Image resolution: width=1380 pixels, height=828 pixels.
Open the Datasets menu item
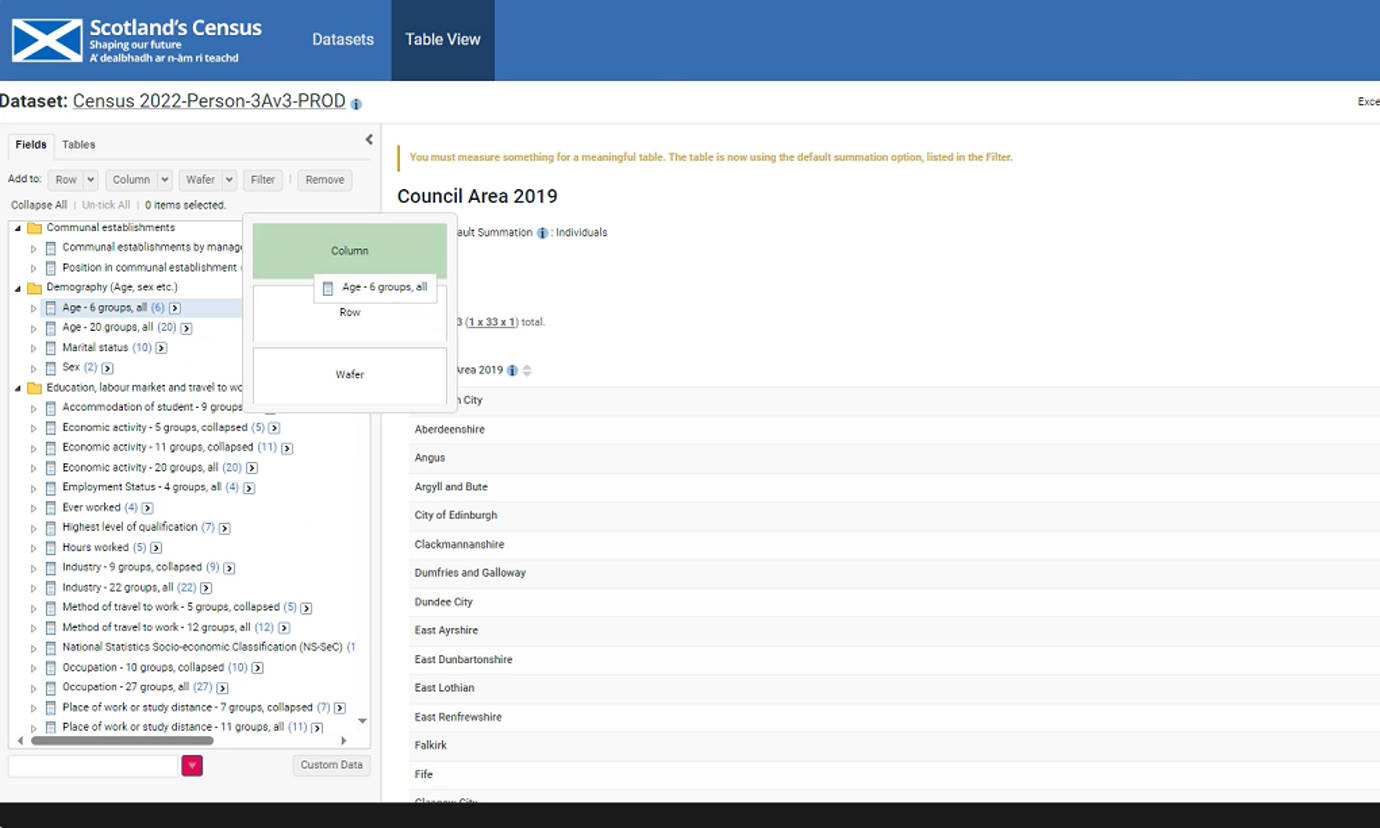[343, 40]
